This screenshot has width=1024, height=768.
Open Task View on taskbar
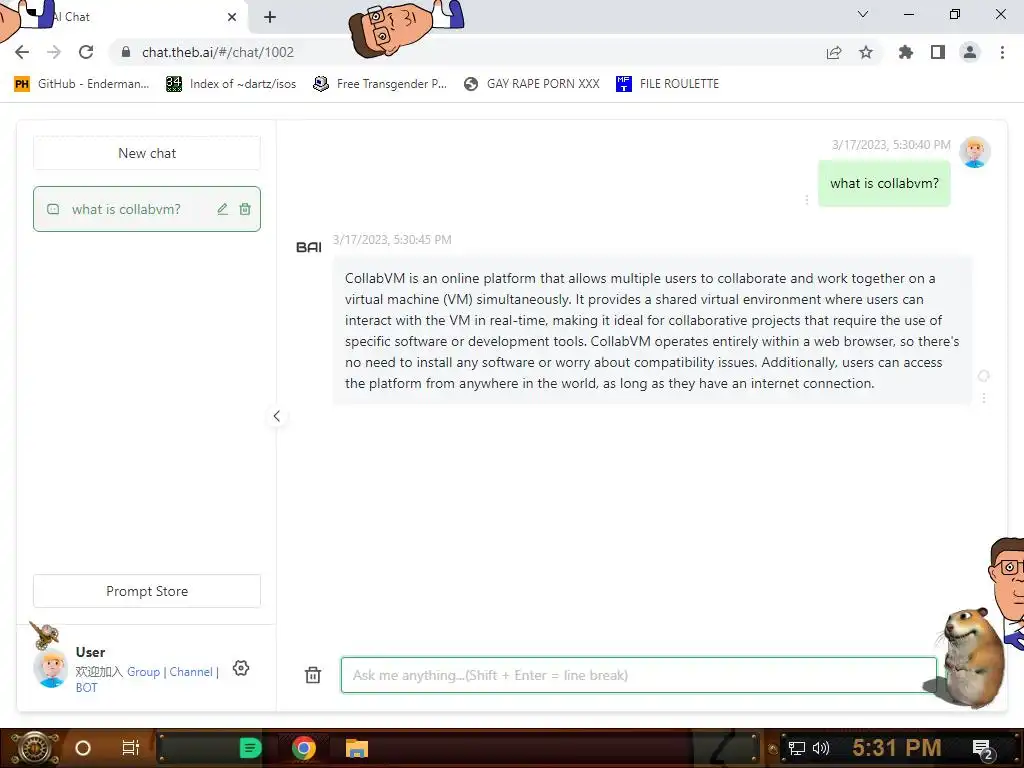click(131, 748)
